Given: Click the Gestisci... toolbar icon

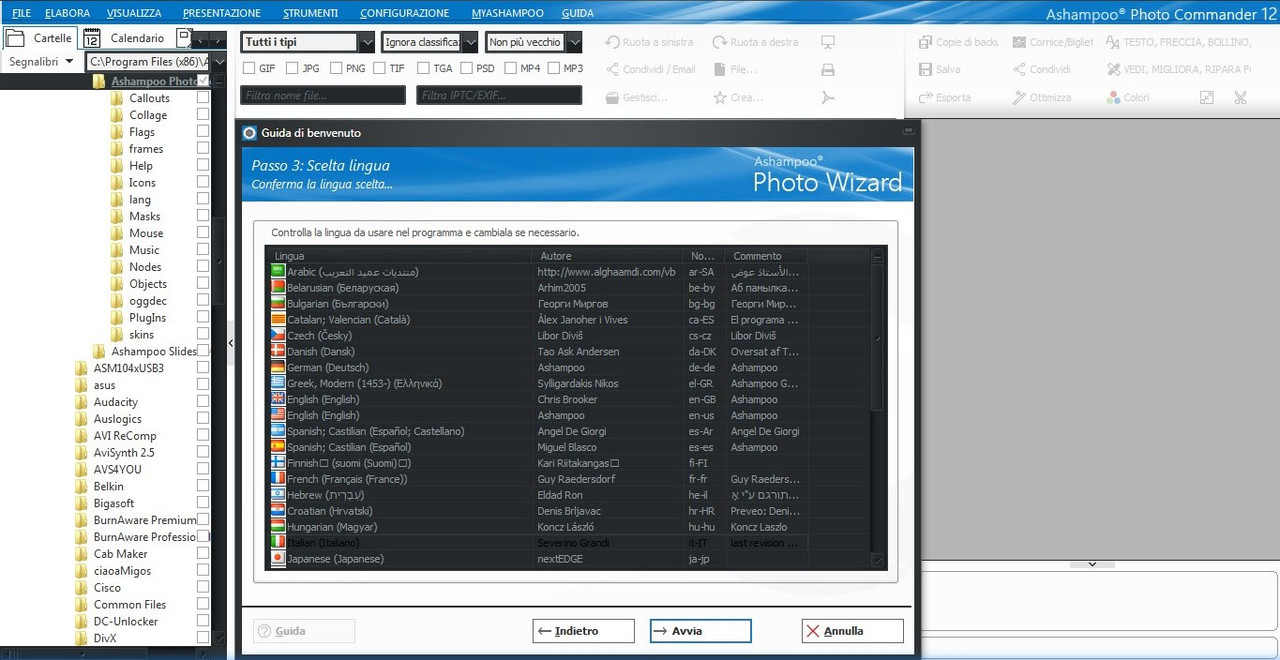Looking at the screenshot, I should coord(613,98).
